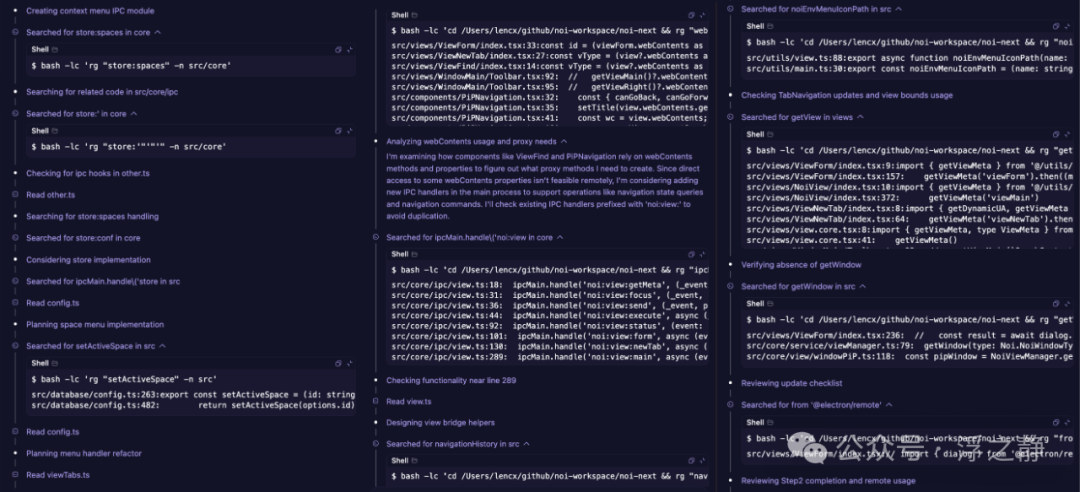1080x492 pixels.
Task: Select 'Planning menu handler refactor' step
Action: pos(84,453)
